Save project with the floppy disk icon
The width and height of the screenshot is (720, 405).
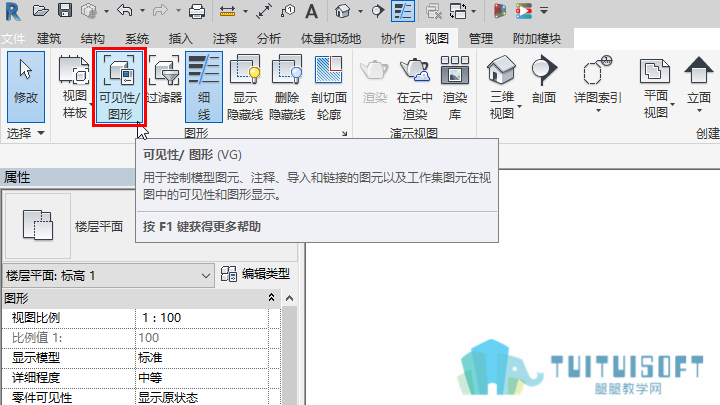[65, 11]
